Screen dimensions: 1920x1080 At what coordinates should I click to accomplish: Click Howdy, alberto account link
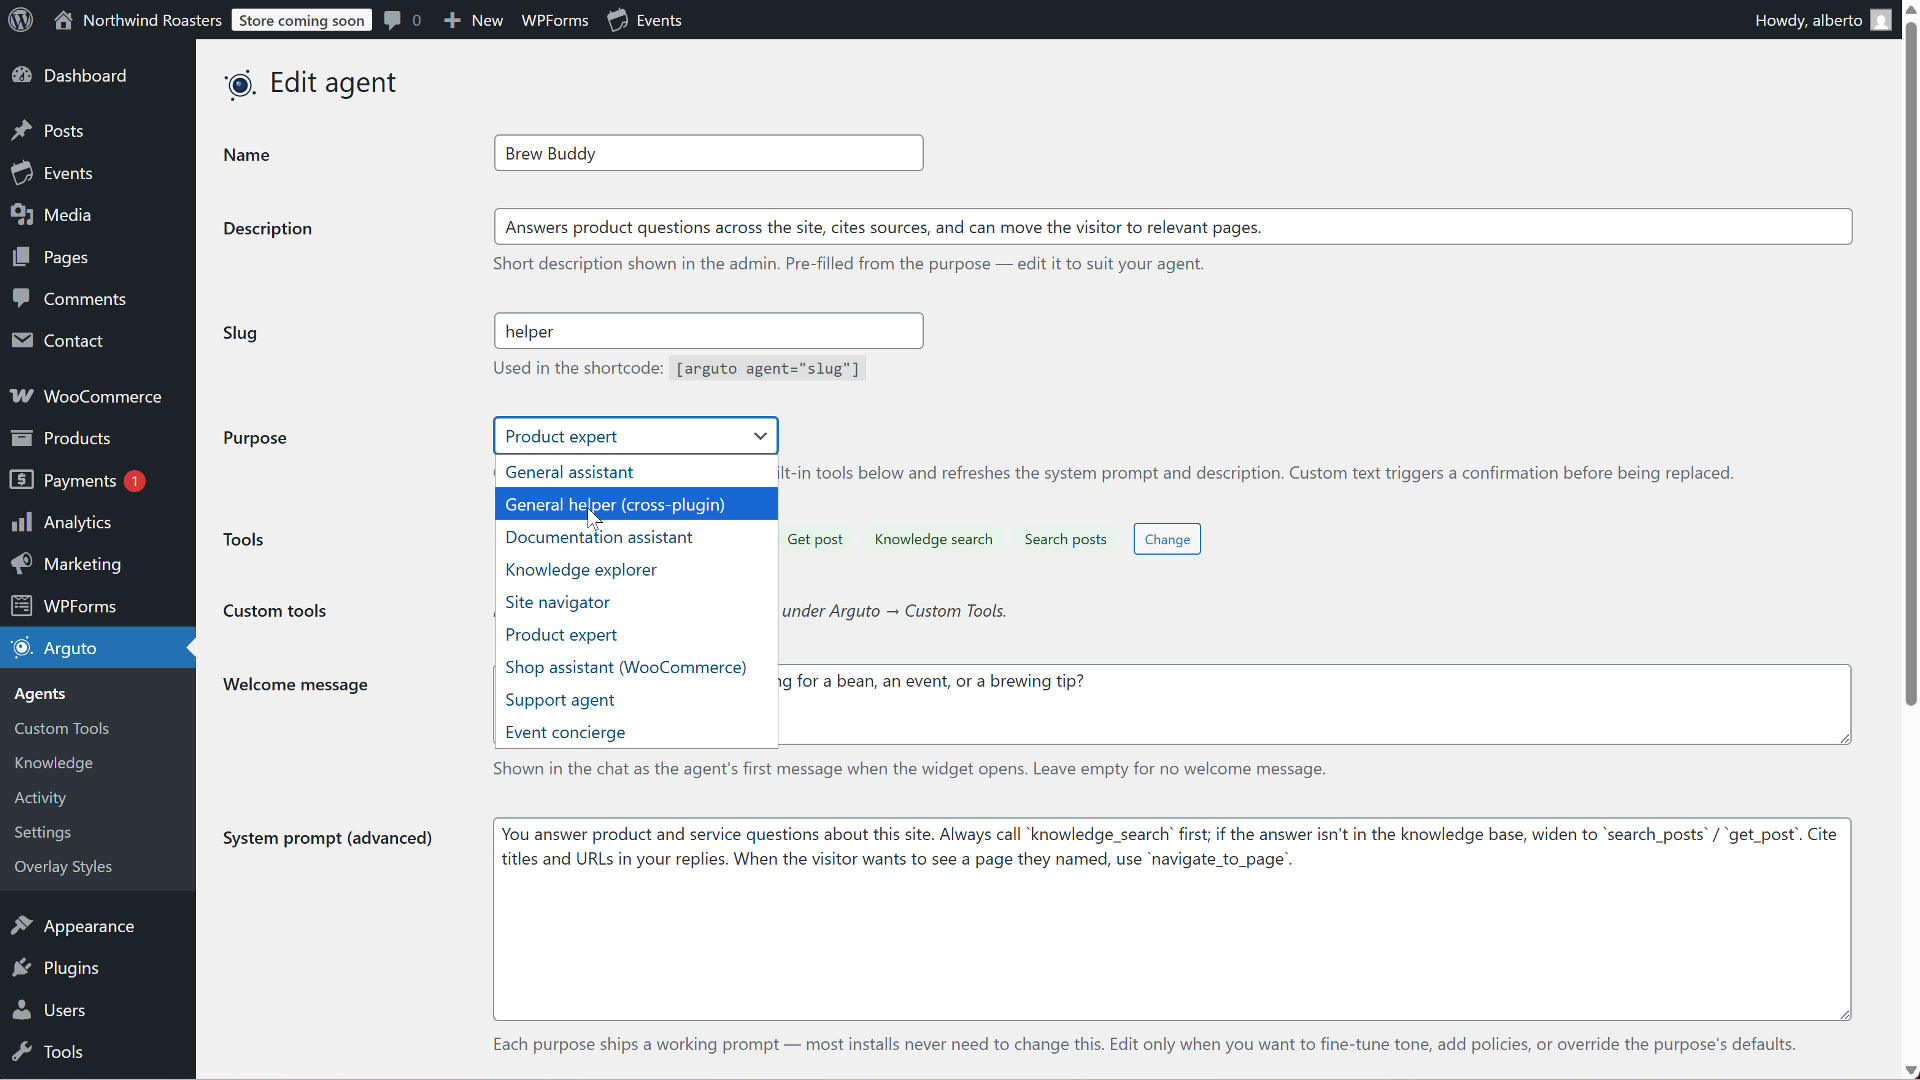point(1808,20)
